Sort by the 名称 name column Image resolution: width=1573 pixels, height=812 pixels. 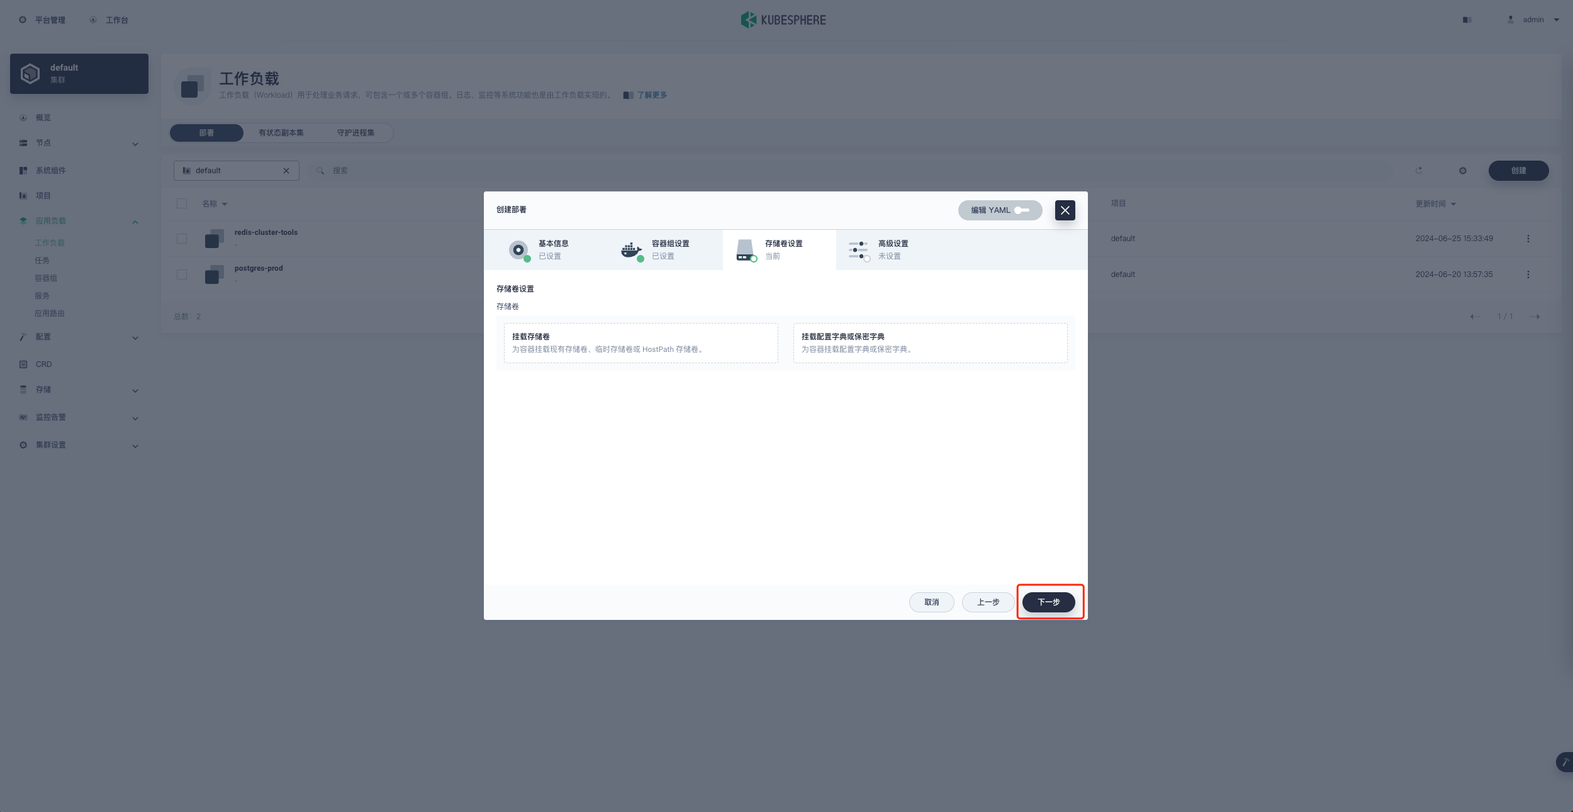tap(214, 204)
